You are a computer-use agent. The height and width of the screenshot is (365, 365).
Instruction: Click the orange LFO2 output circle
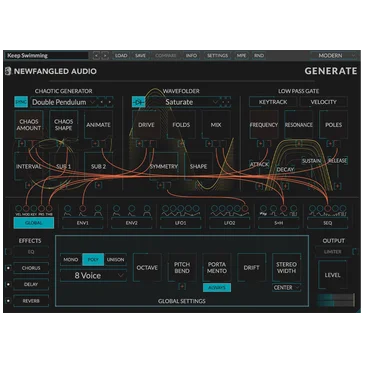coord(245,209)
